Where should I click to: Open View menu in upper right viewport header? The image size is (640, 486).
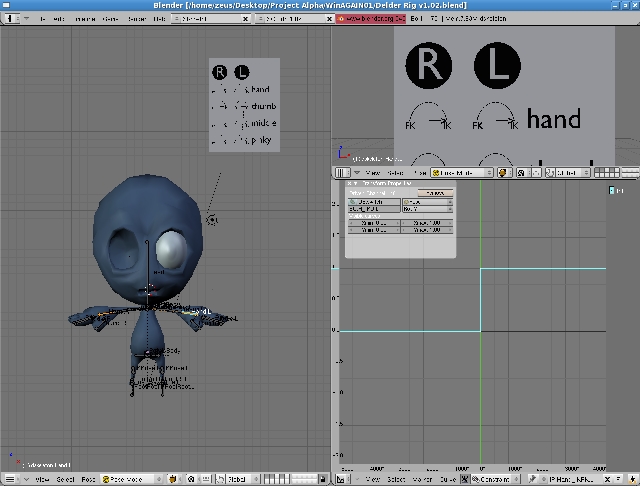373,173
